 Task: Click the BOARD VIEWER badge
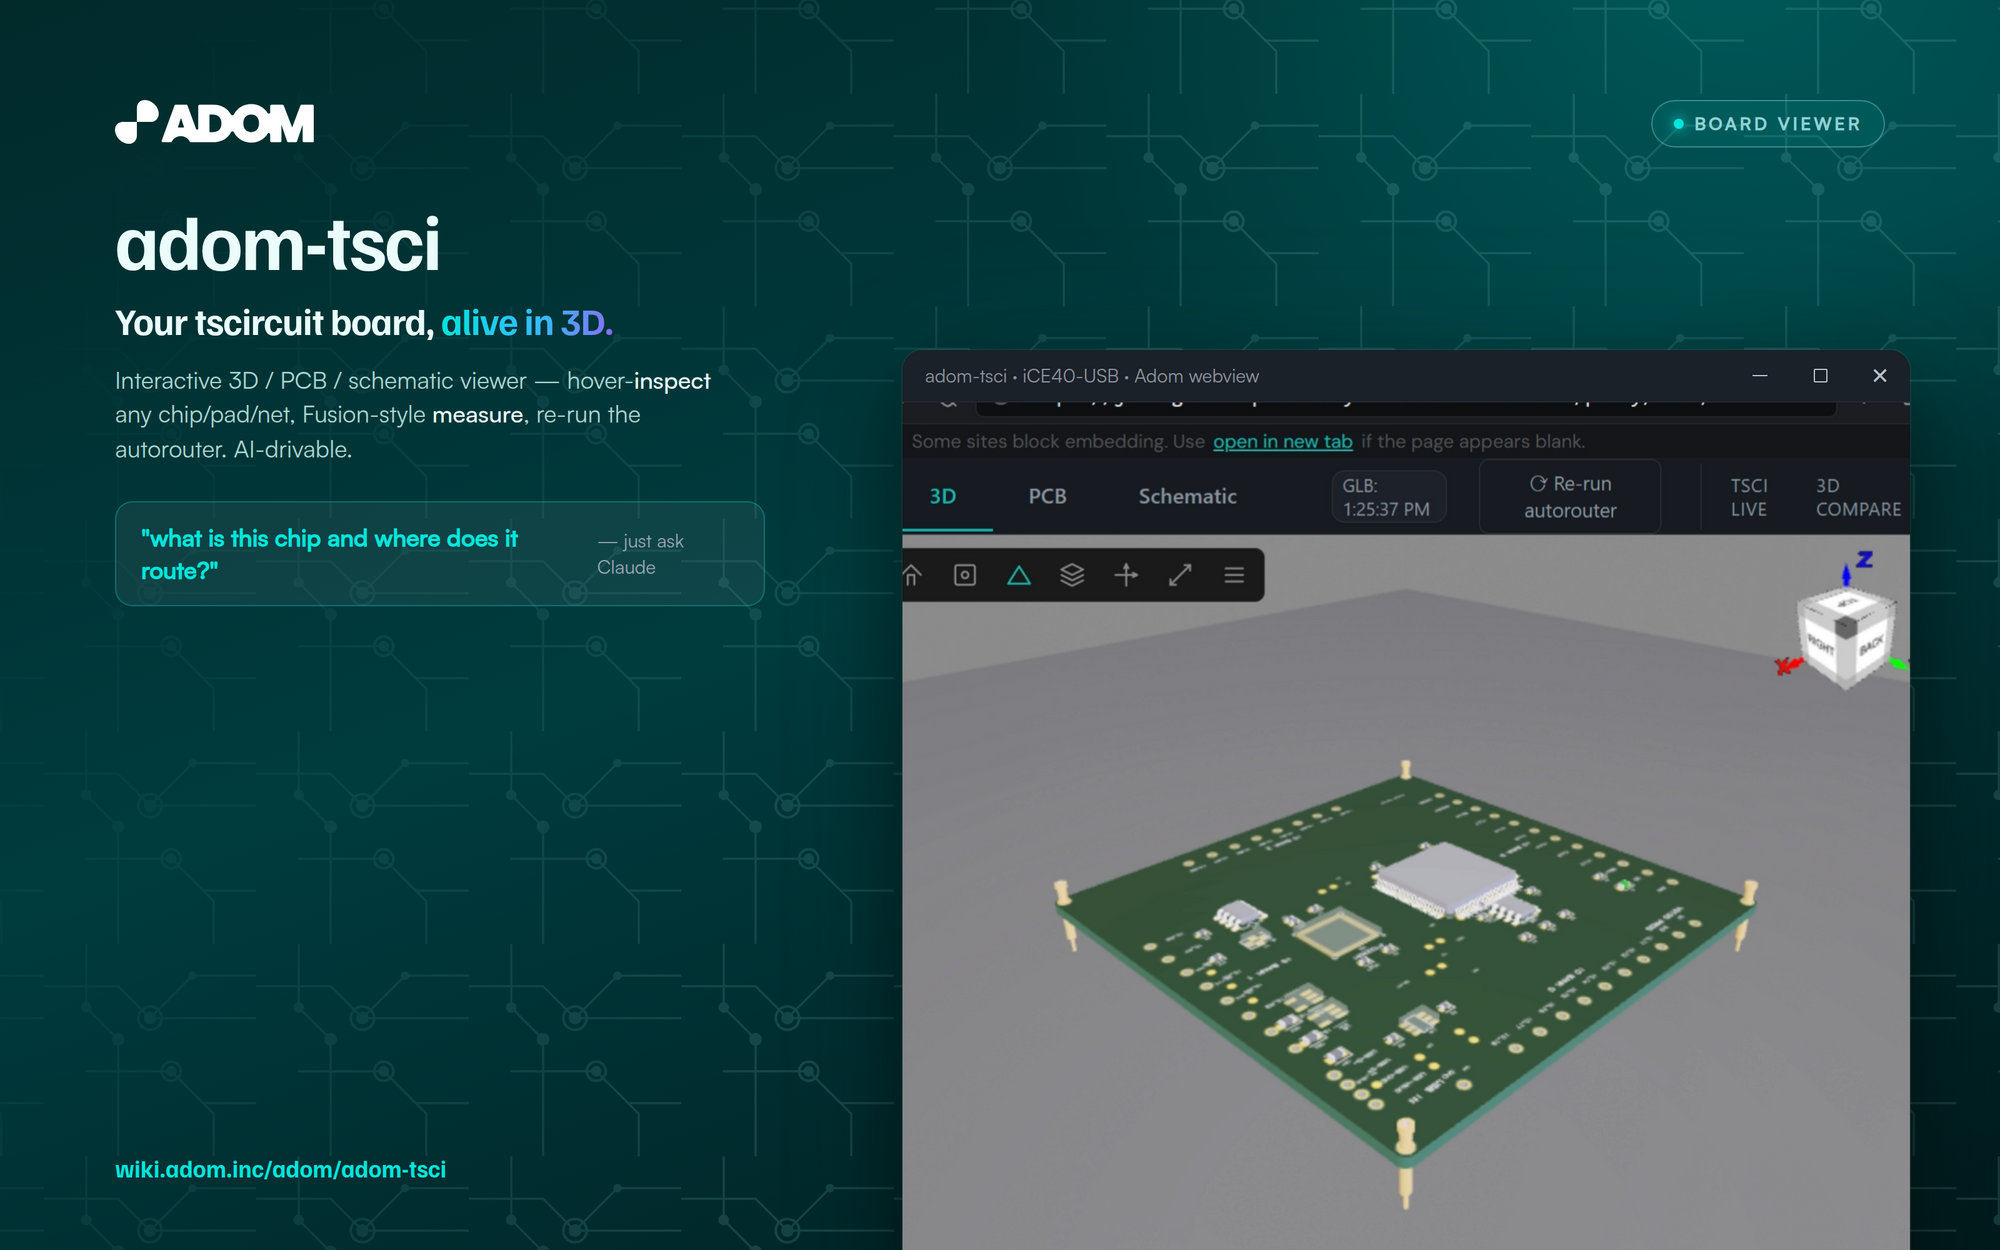(1767, 124)
